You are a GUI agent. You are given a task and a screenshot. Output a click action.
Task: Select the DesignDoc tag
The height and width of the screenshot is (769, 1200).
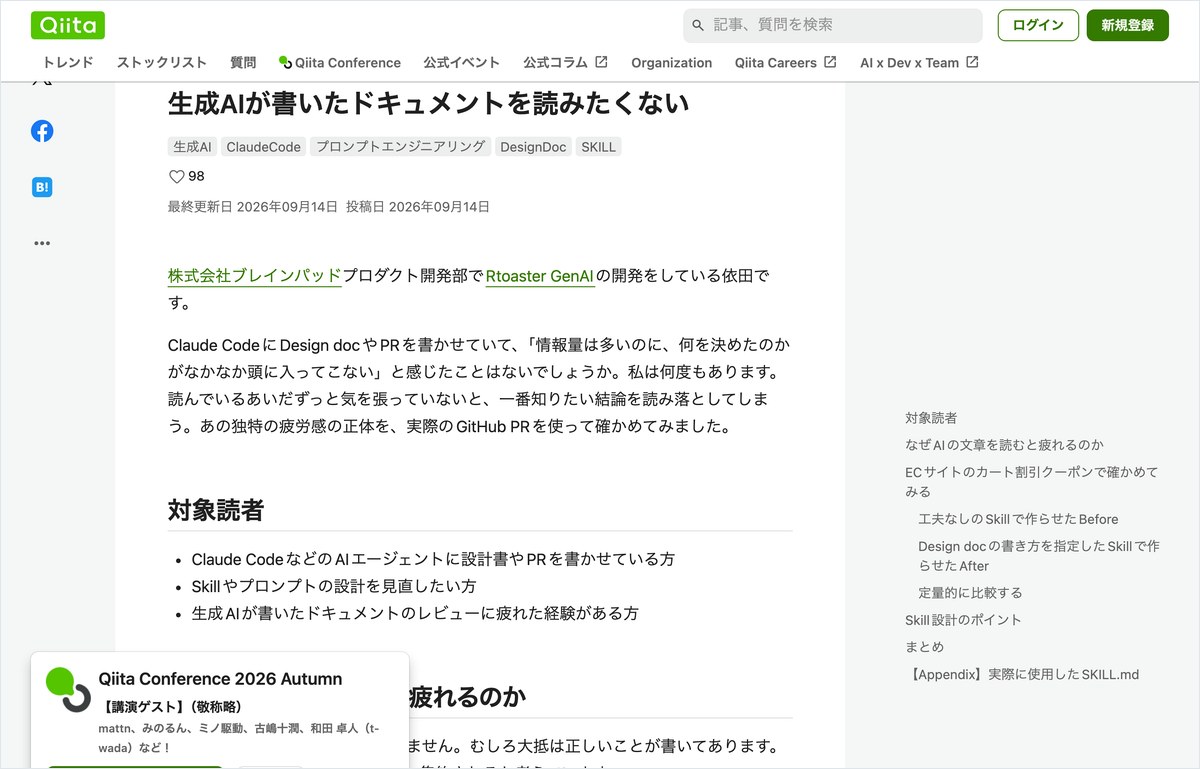point(533,147)
